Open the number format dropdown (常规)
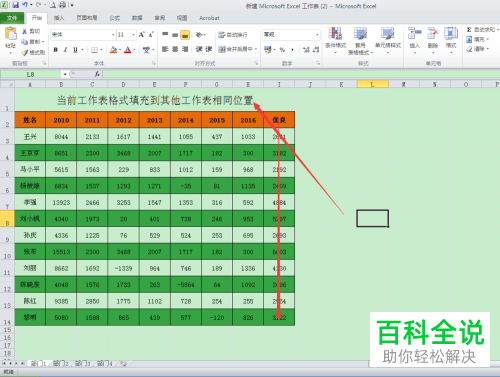500x377 pixels. pyautogui.click(x=317, y=35)
